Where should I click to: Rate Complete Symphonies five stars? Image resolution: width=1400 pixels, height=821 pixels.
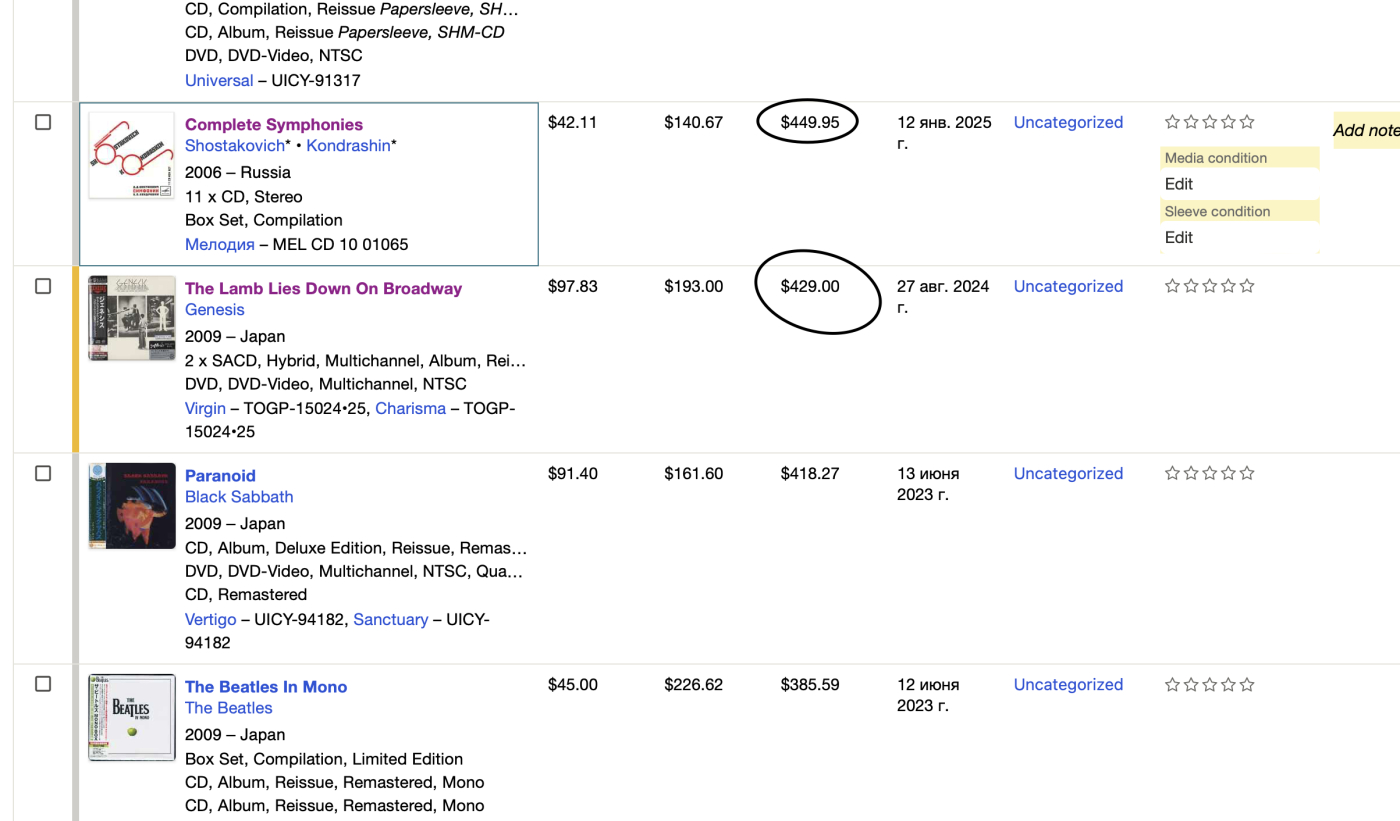tap(1247, 122)
